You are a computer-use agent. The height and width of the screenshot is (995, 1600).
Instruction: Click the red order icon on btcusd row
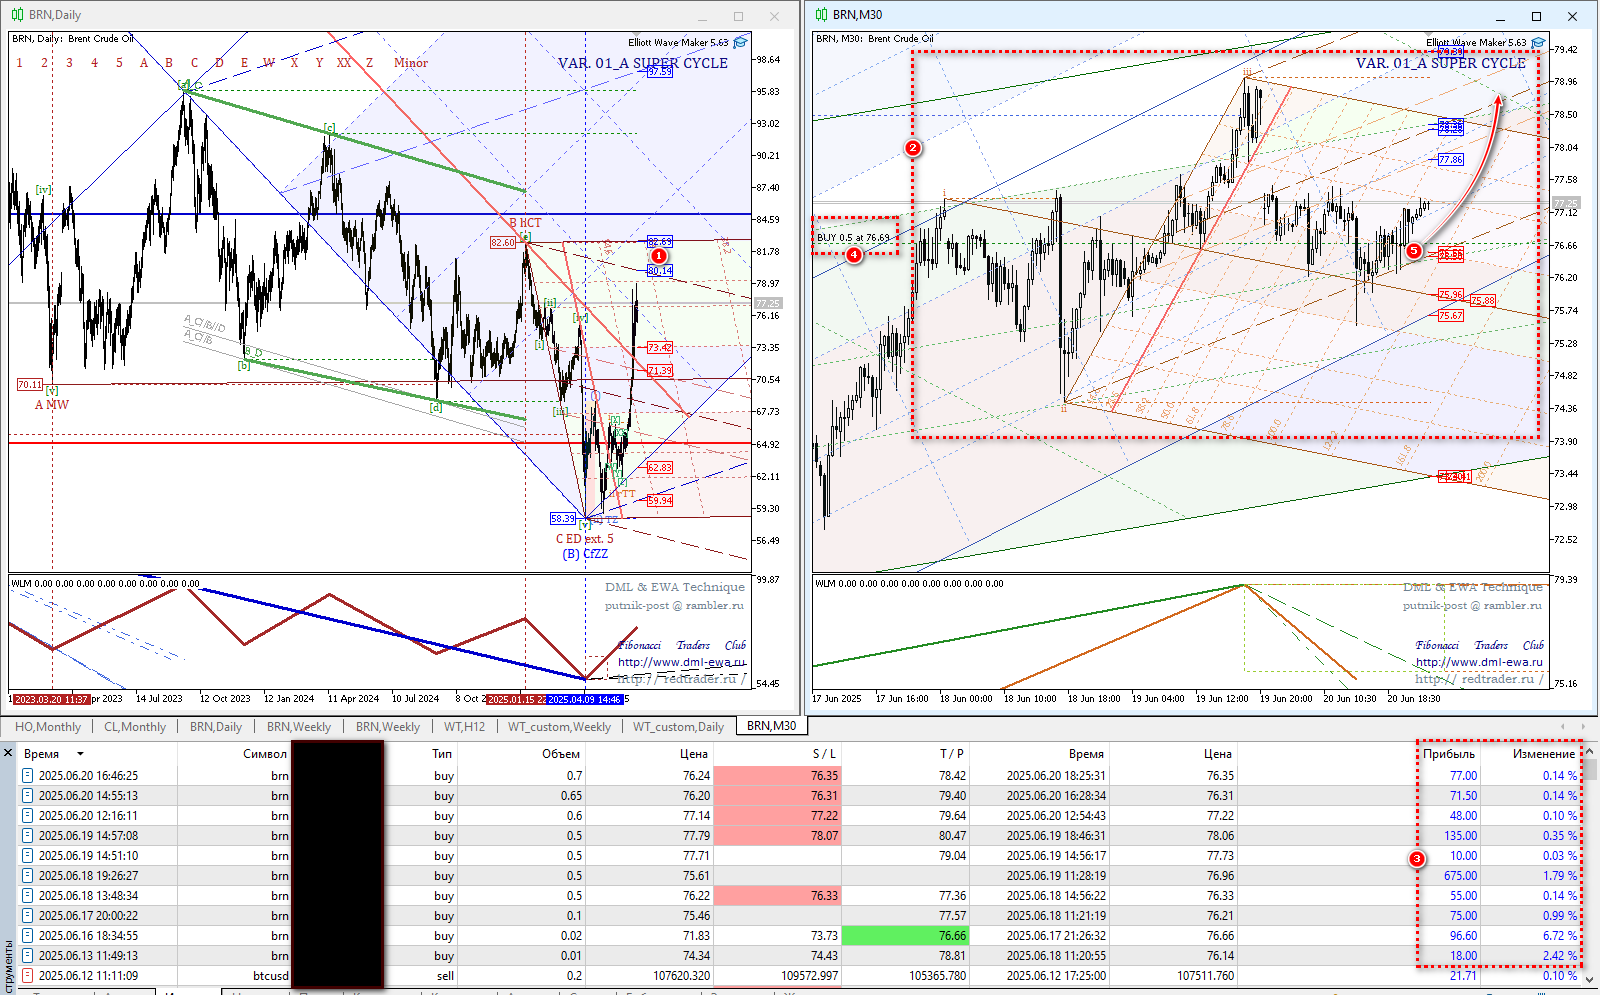point(27,975)
